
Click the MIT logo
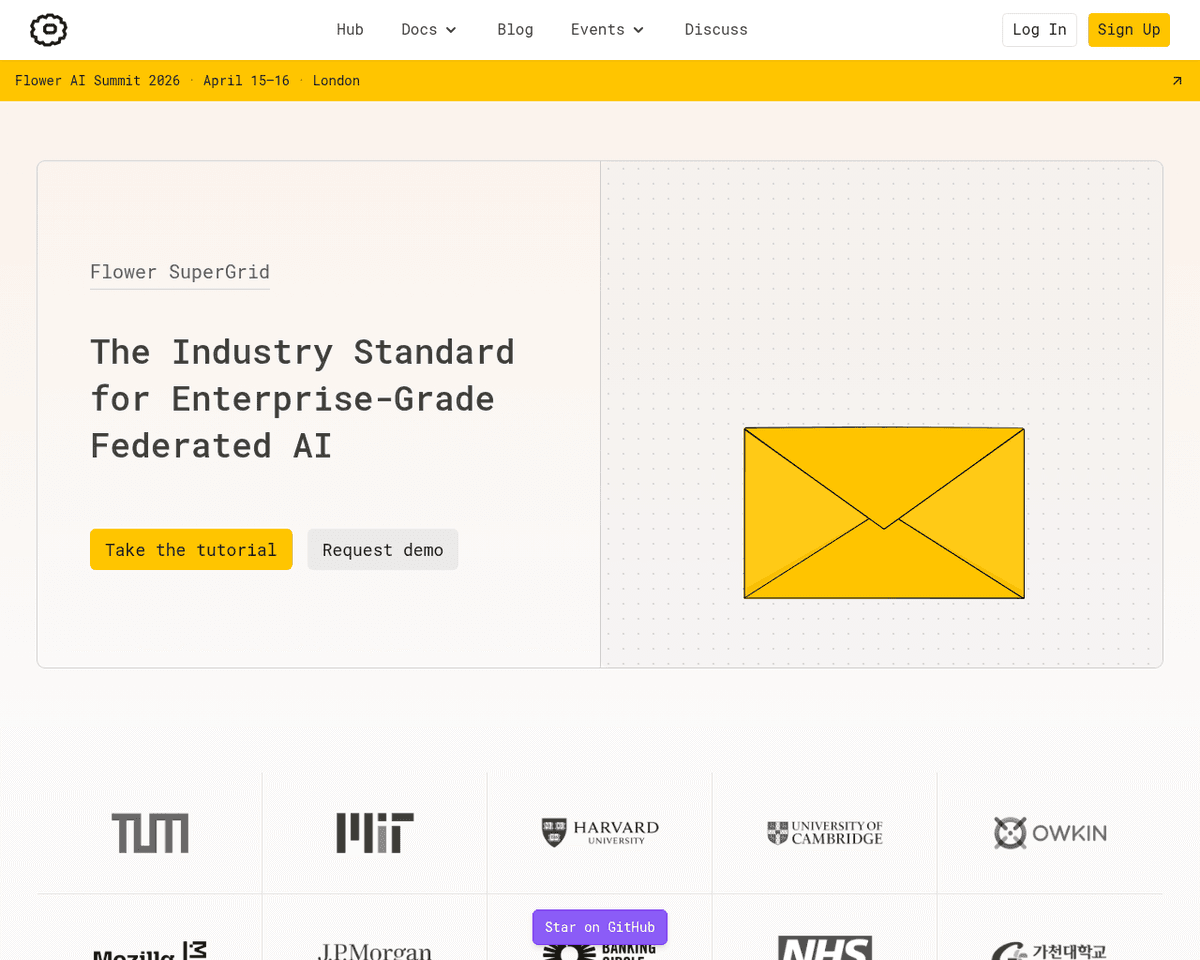point(375,833)
